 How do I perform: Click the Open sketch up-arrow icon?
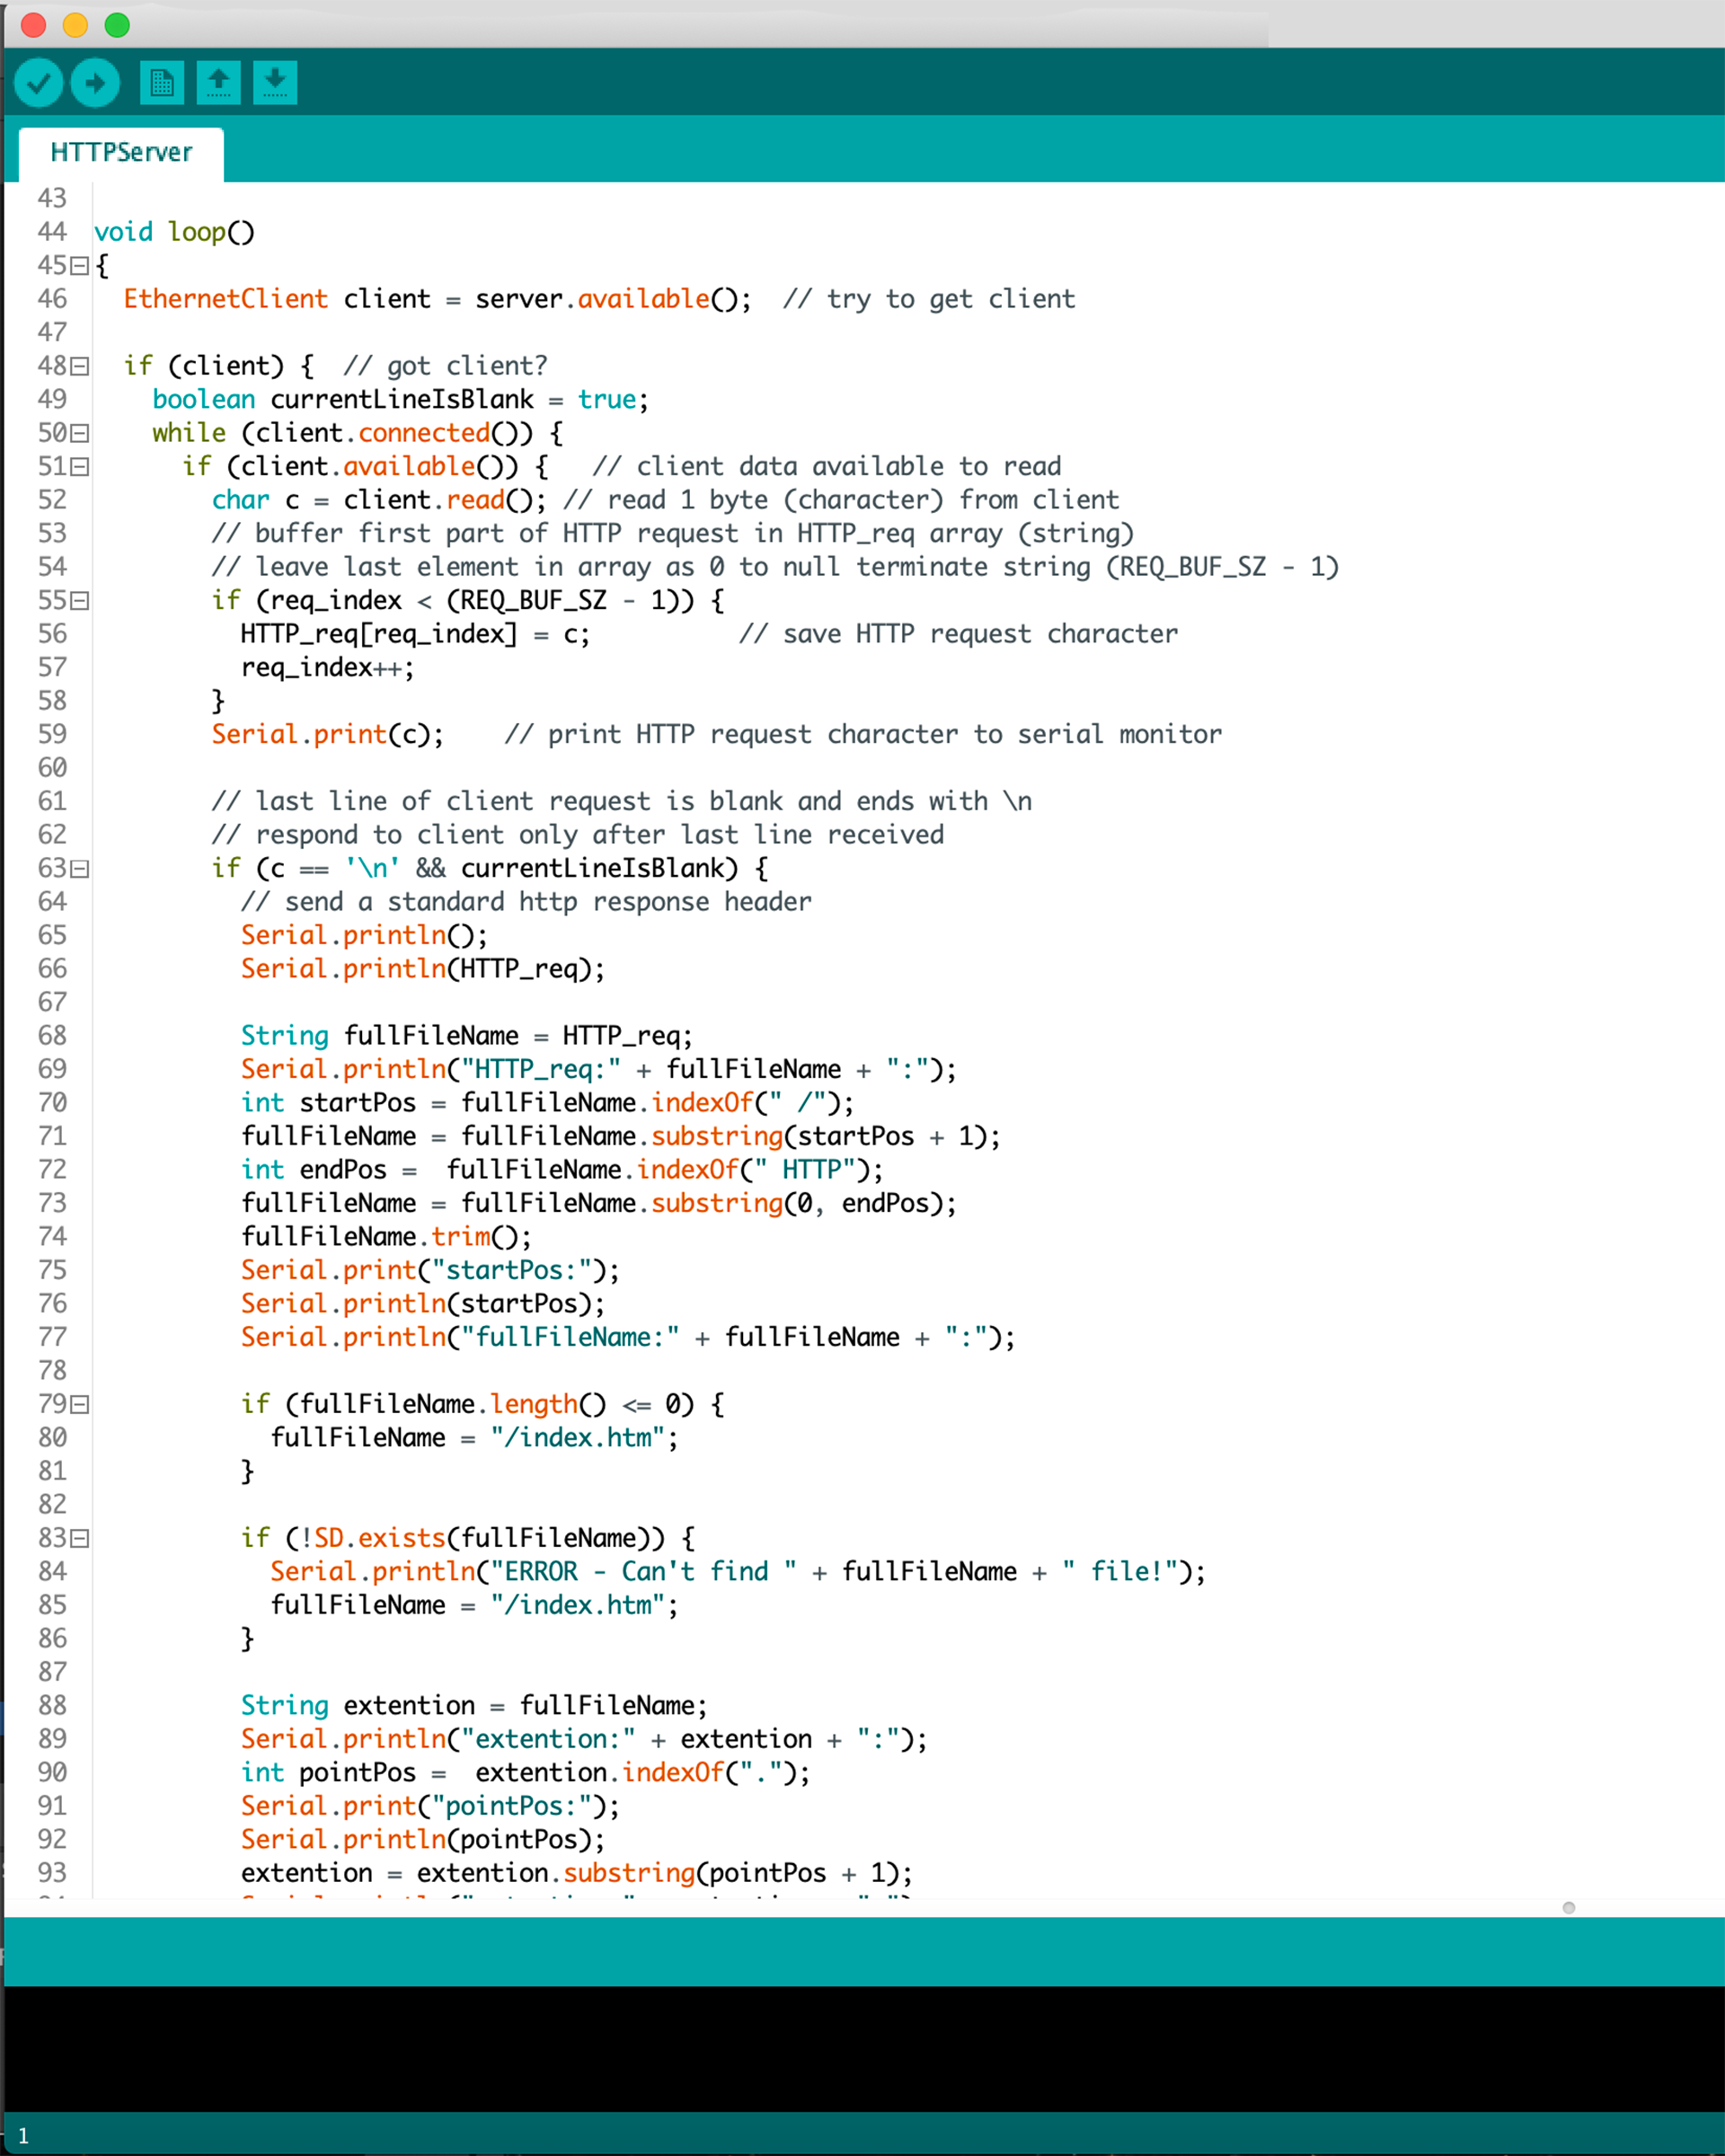[218, 82]
